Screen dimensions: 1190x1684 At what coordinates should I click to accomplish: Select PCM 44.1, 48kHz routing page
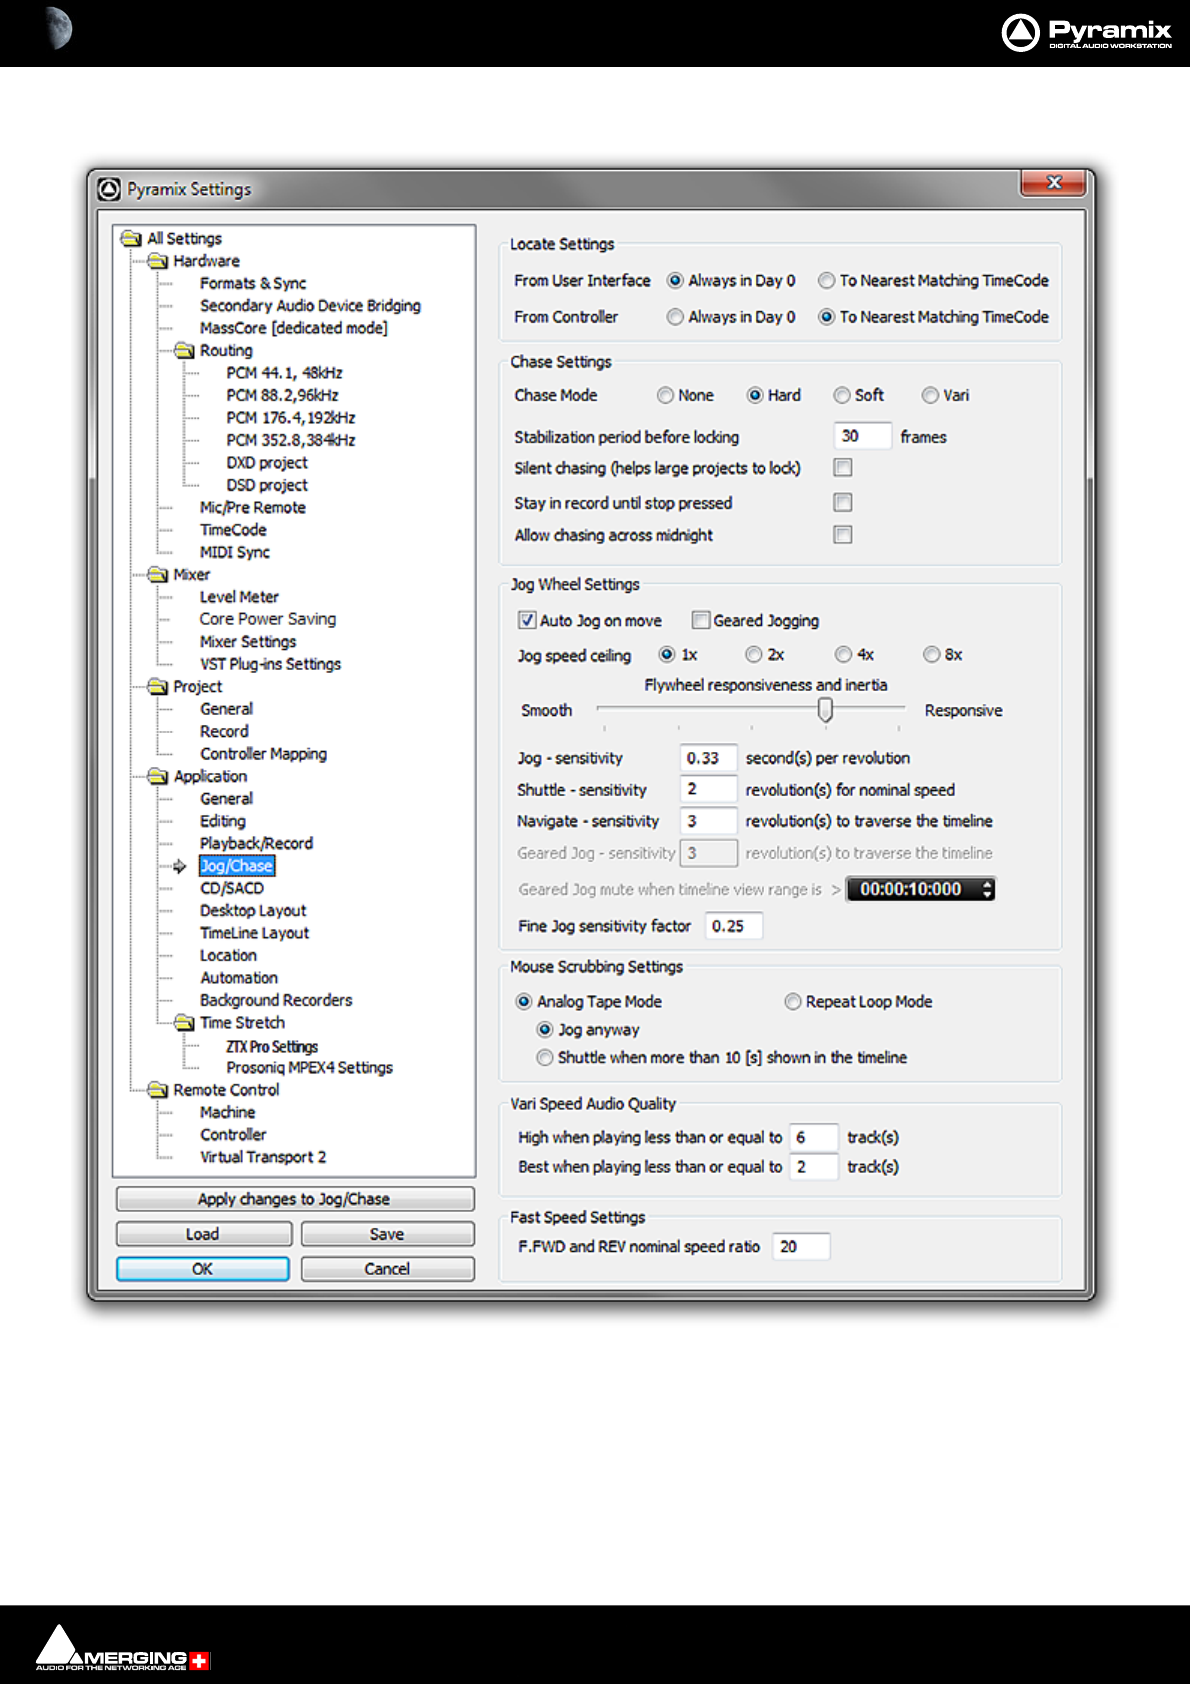[x=284, y=373]
